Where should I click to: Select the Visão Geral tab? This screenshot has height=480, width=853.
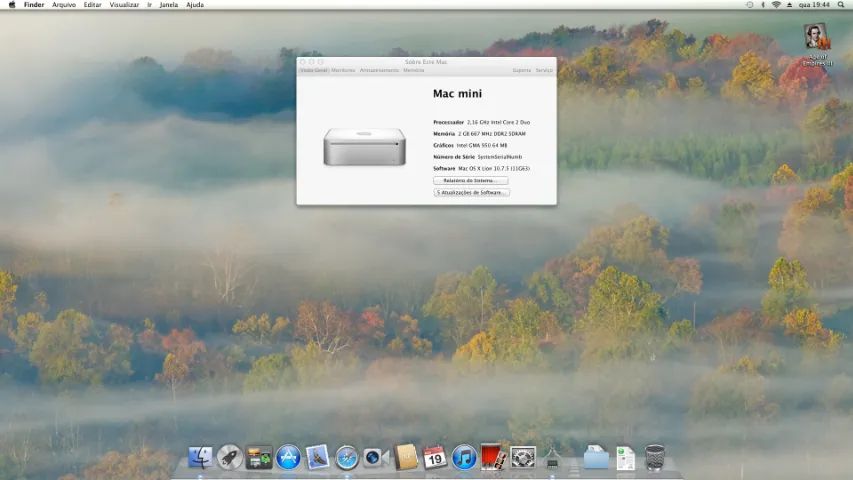(314, 70)
